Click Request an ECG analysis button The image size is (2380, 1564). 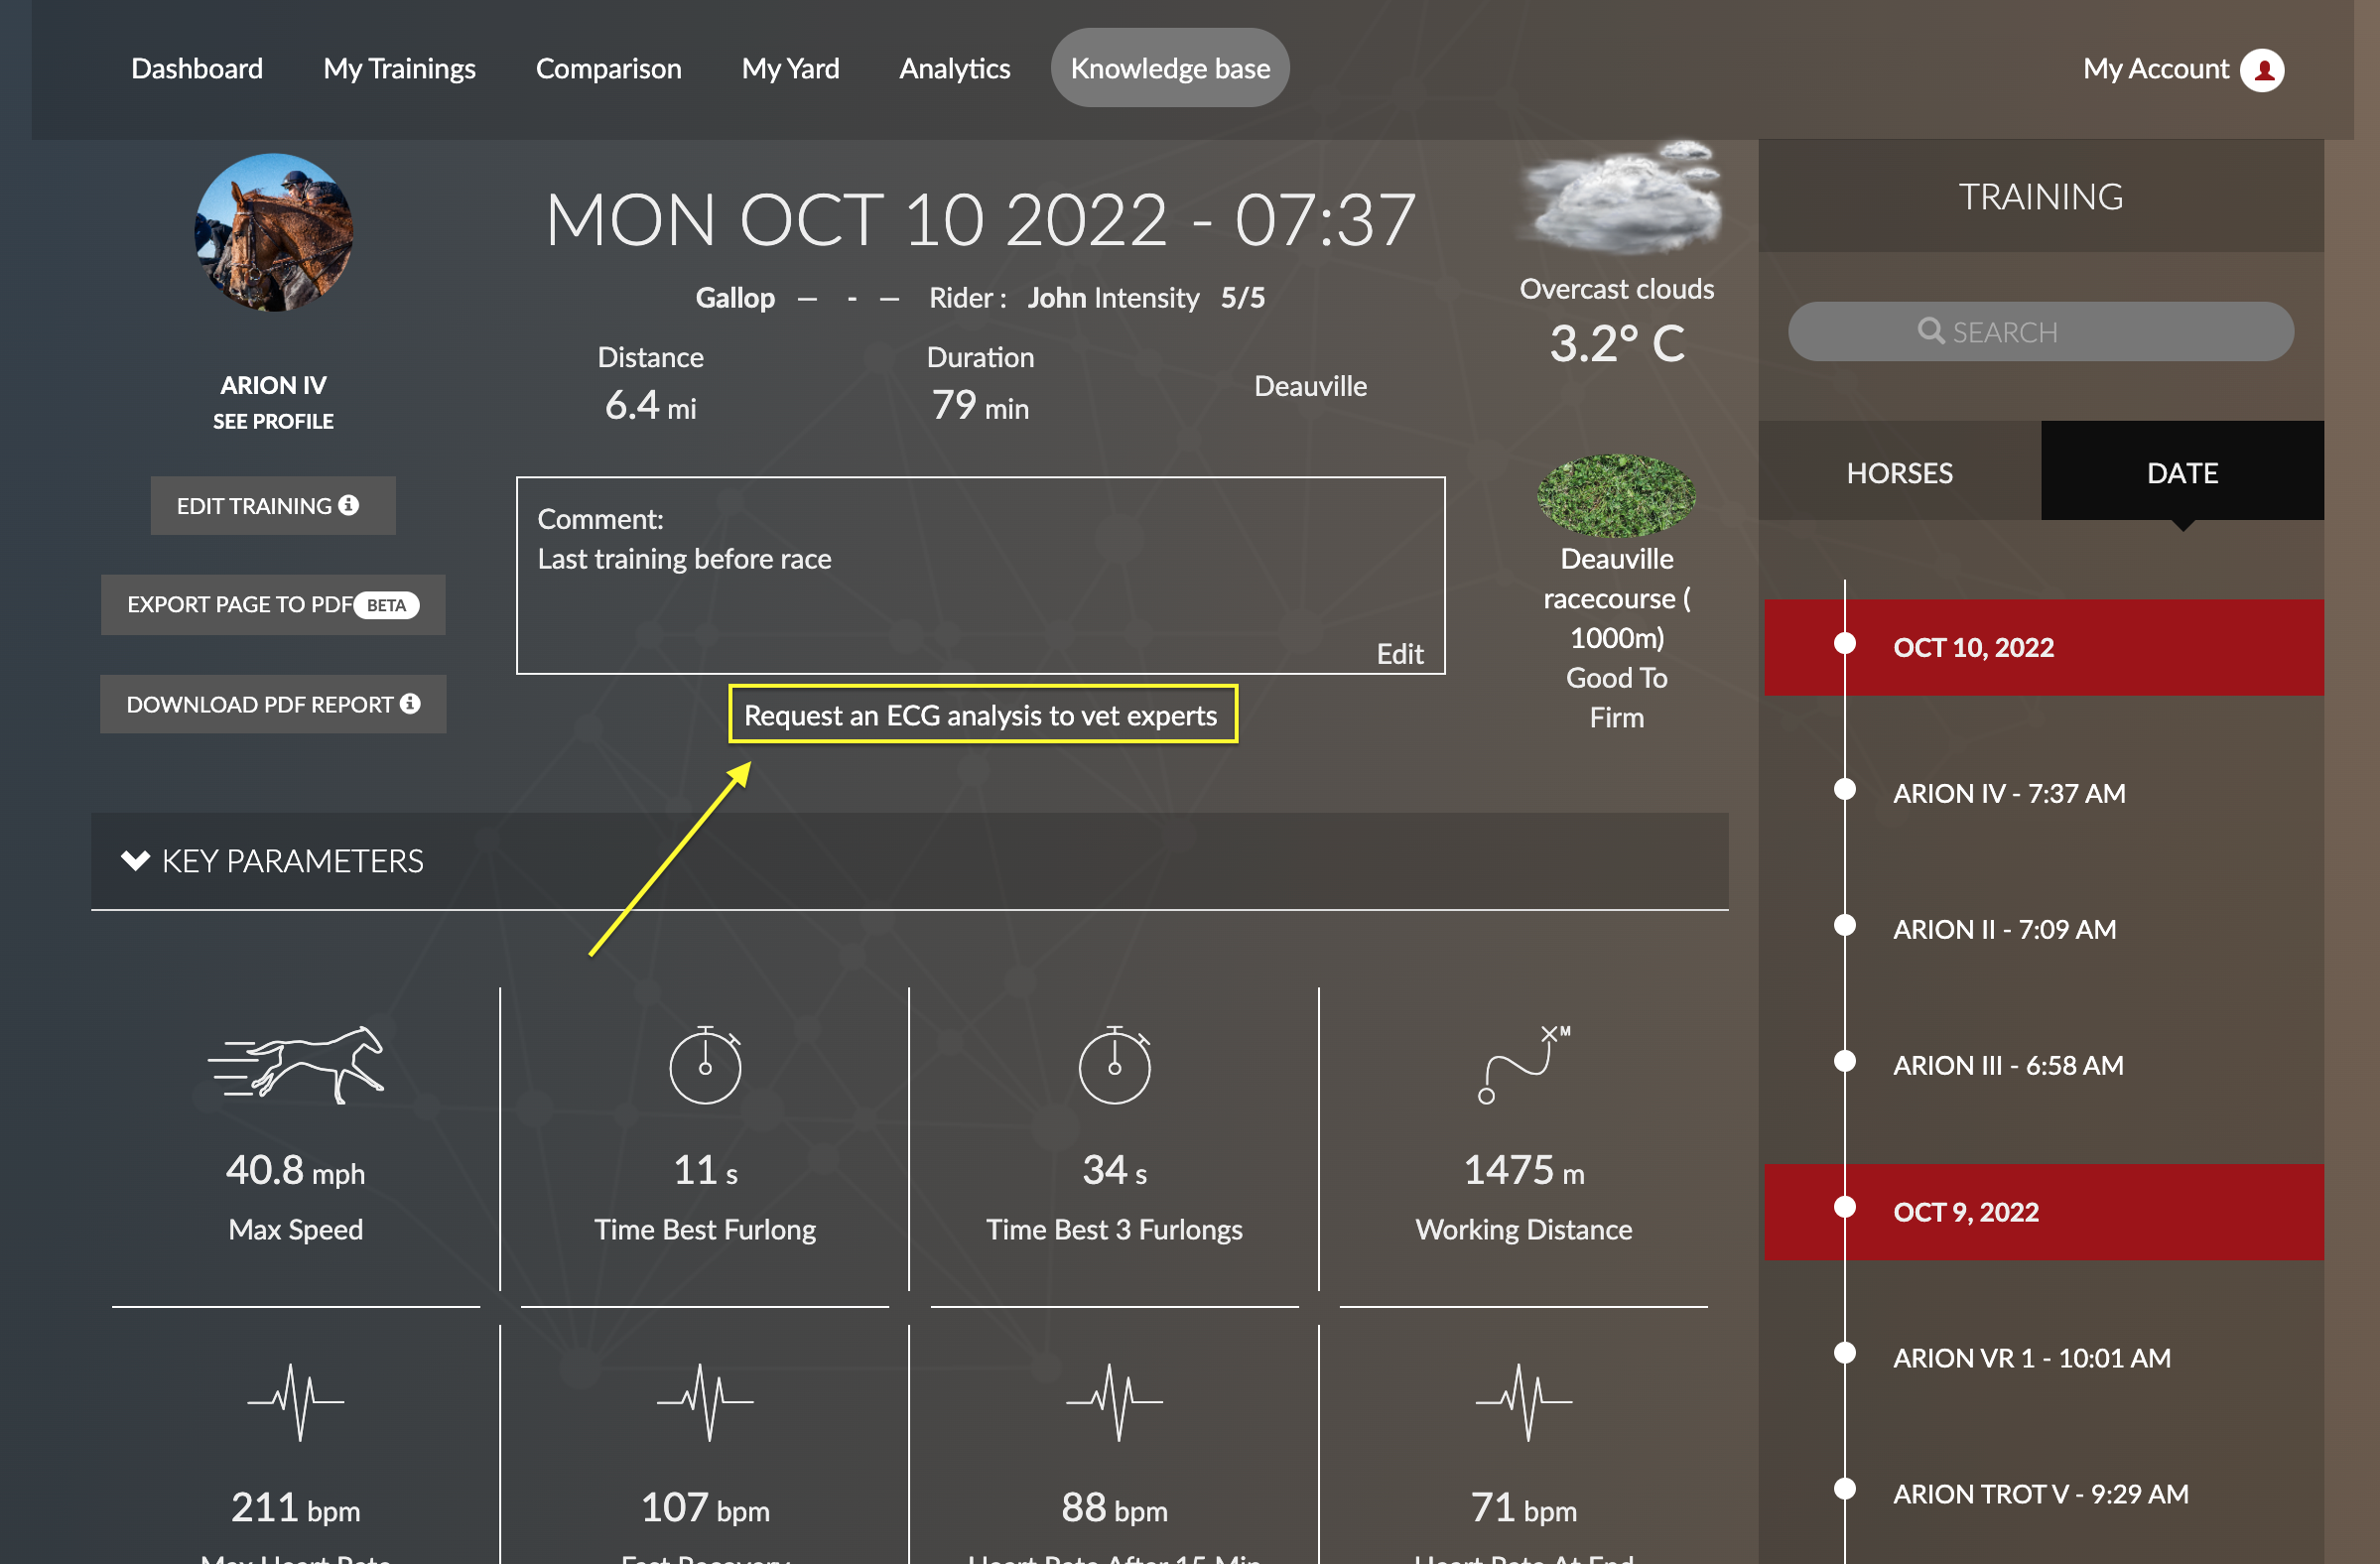click(981, 714)
